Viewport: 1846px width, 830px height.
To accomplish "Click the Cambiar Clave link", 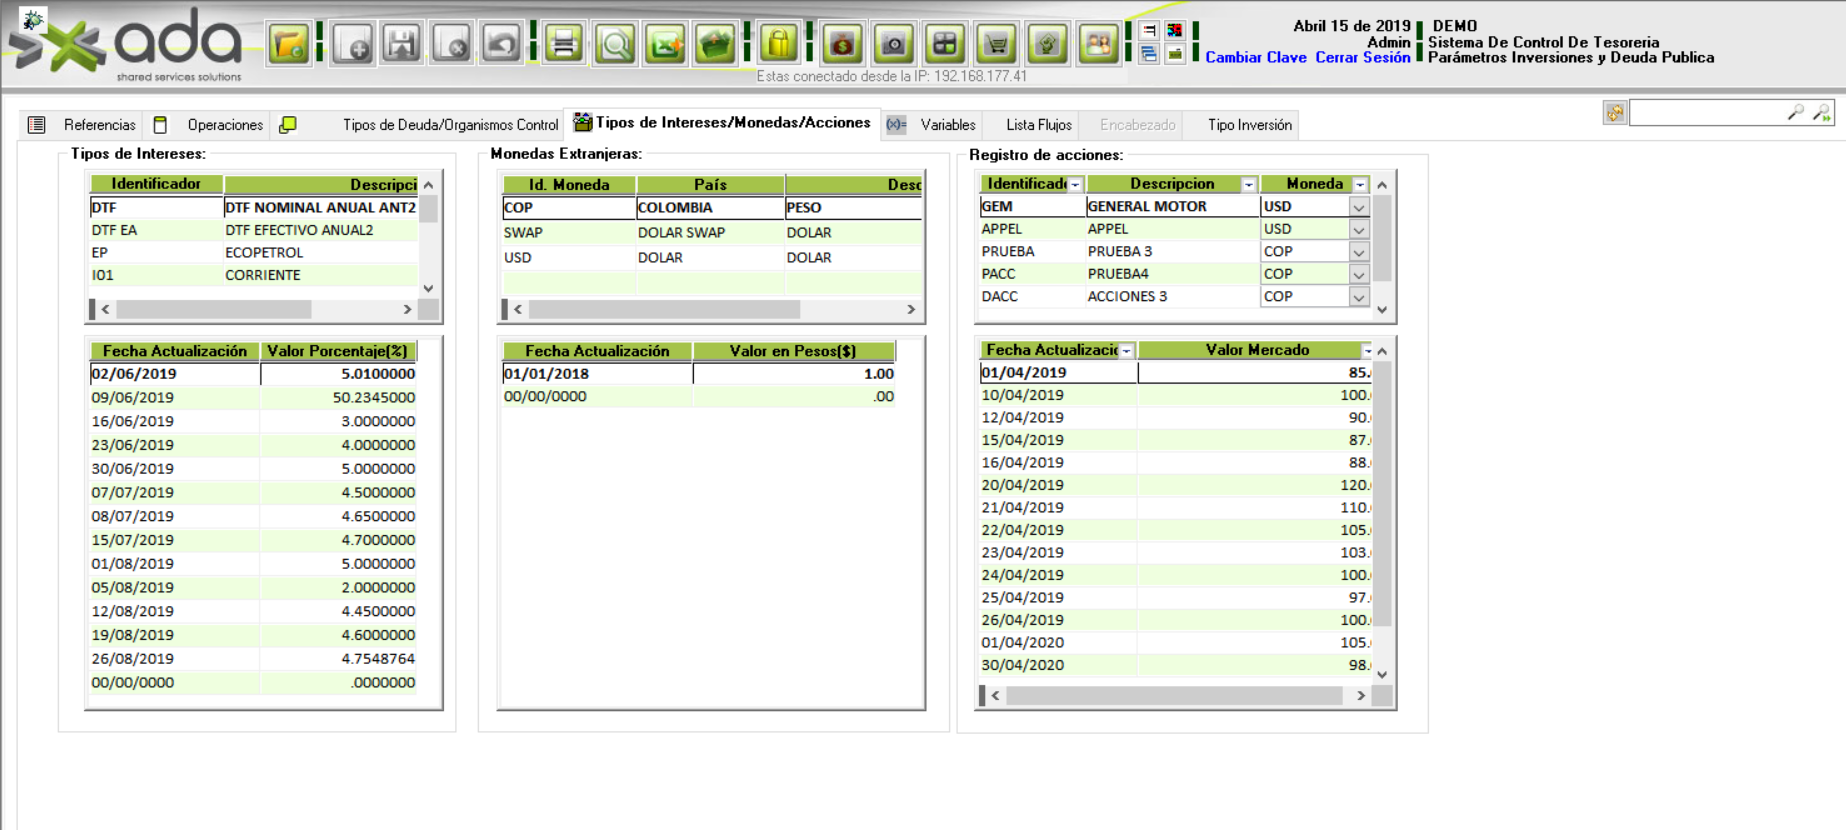I will tap(1255, 58).
